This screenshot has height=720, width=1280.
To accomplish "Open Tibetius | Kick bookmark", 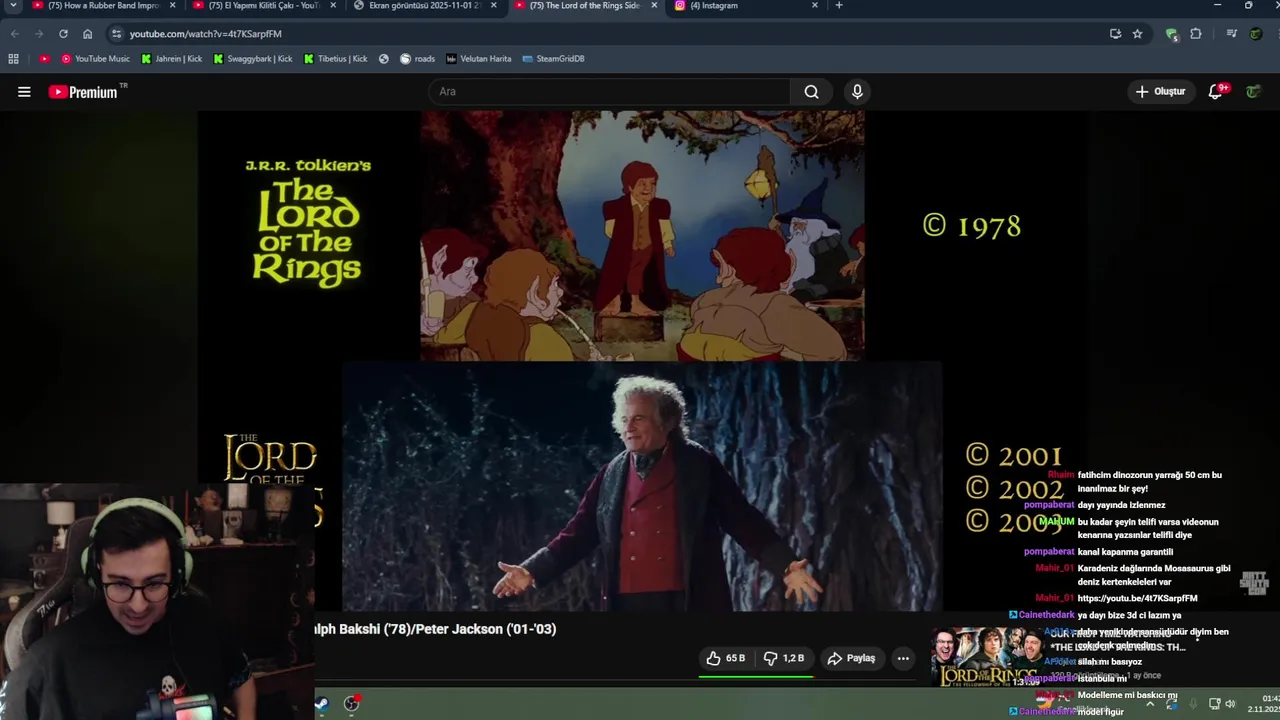I will (335, 59).
